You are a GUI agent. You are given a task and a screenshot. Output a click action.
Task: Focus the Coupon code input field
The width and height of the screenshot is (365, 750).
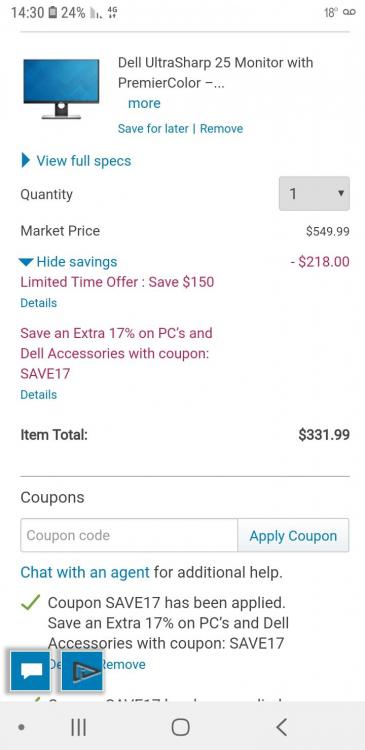coord(129,535)
